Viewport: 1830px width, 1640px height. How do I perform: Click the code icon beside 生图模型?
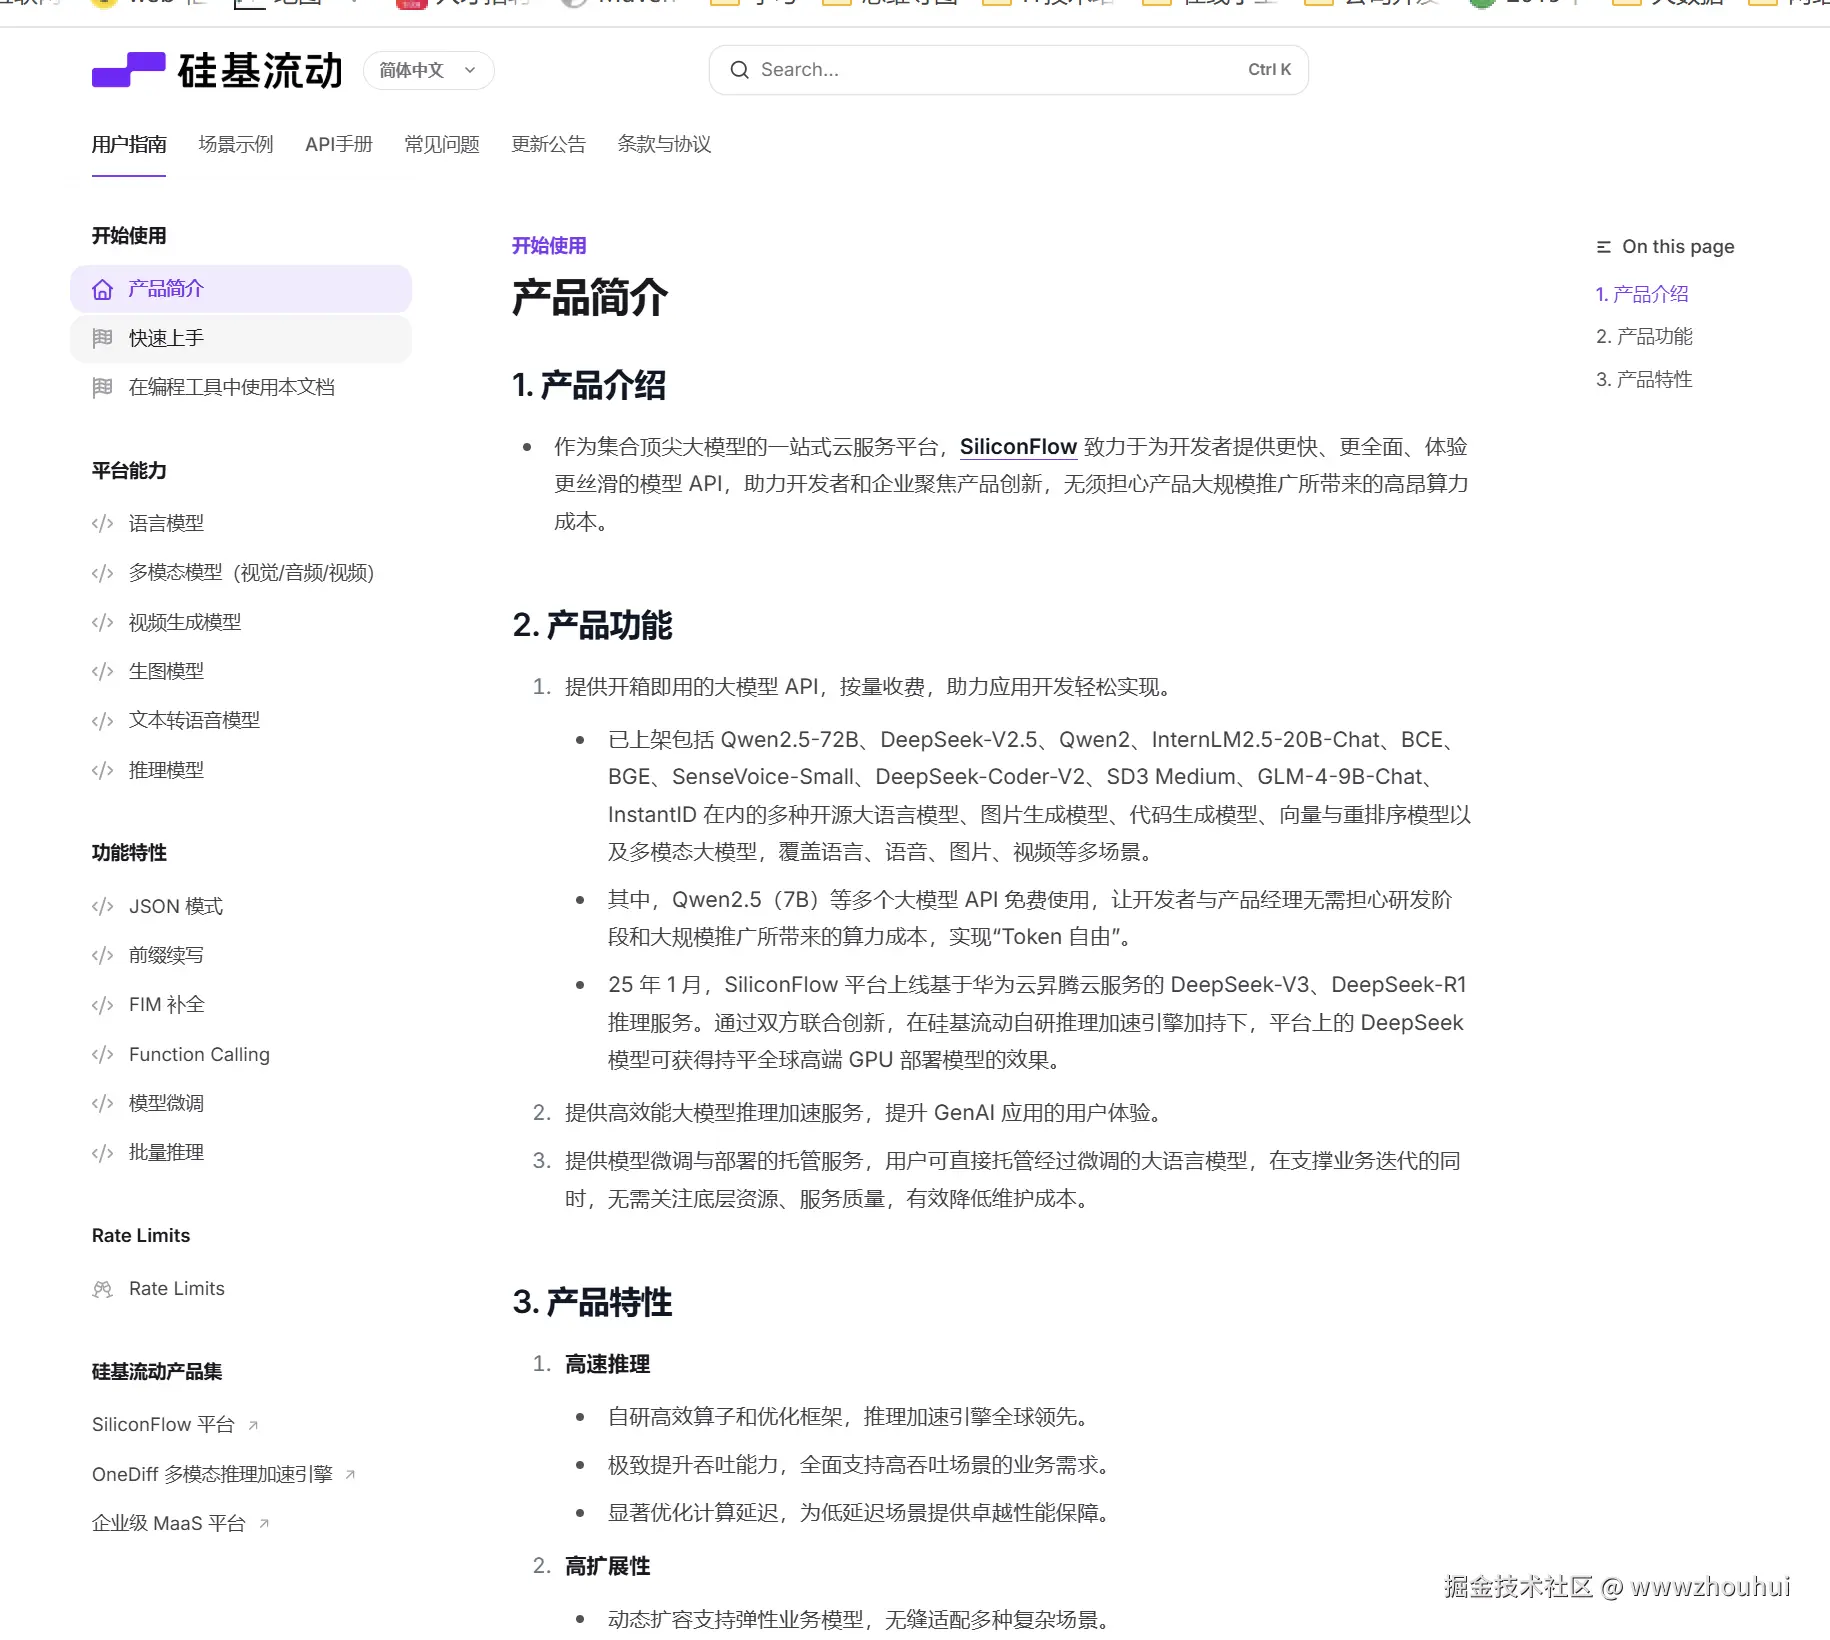point(102,671)
